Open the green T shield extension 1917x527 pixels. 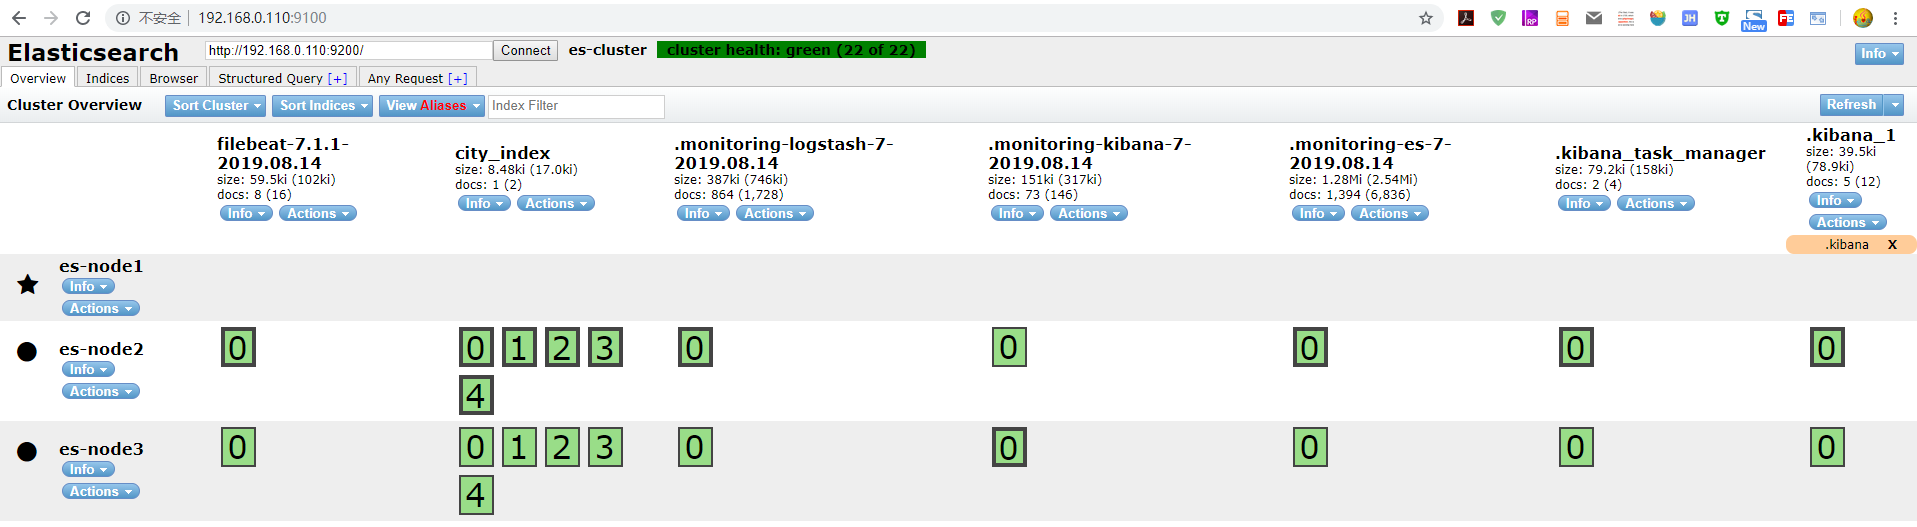(1722, 18)
